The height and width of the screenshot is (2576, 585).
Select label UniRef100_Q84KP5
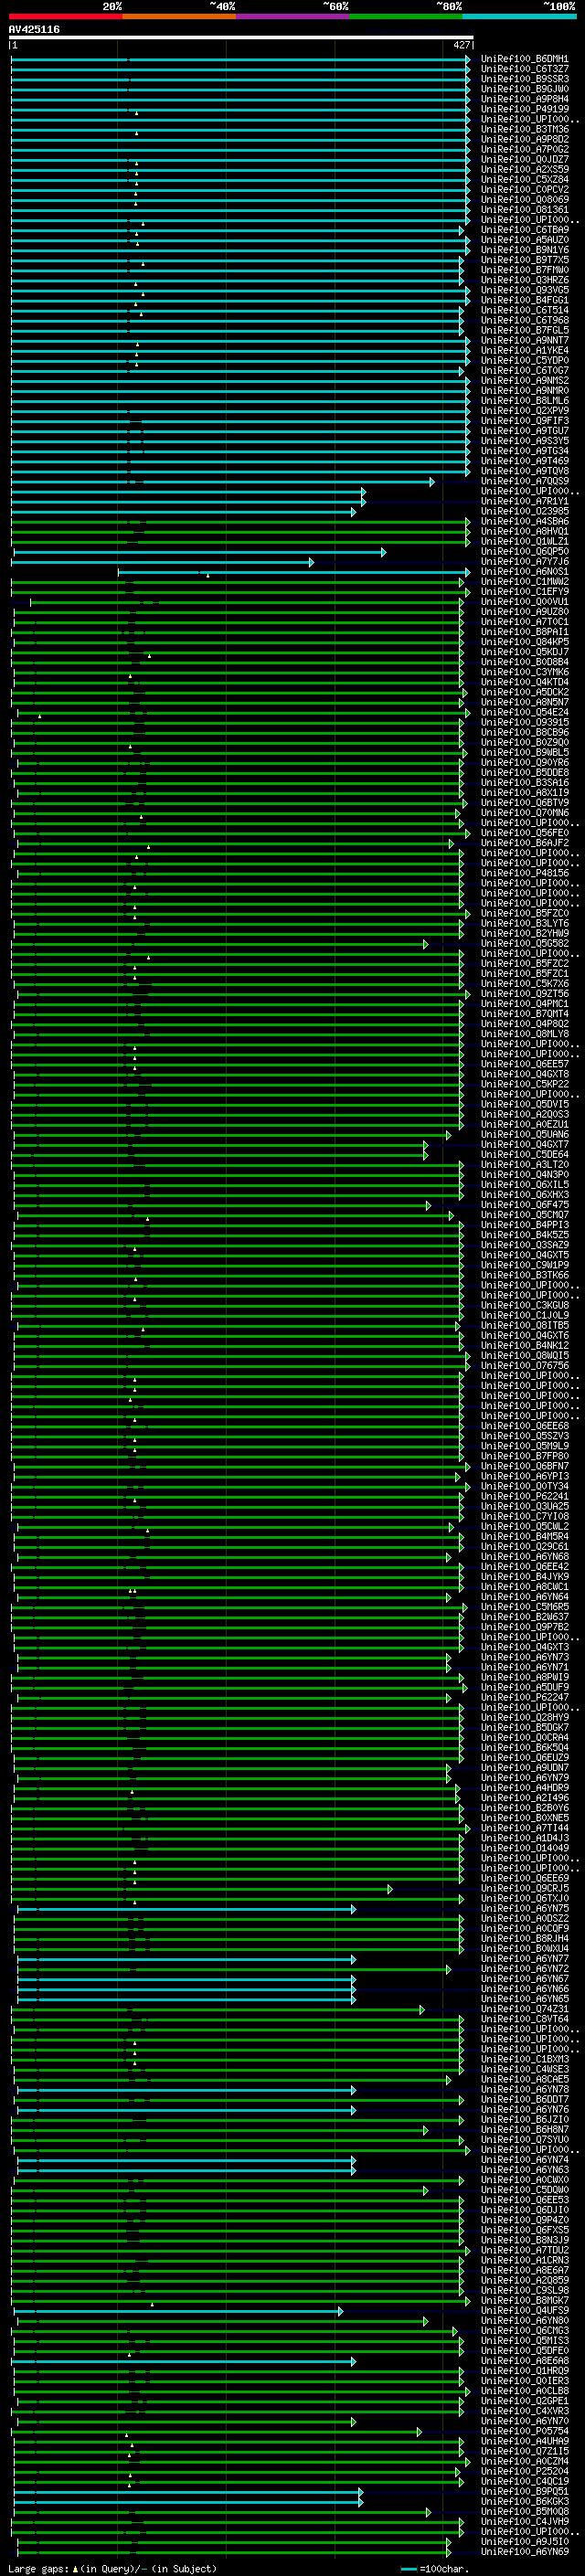525,642
